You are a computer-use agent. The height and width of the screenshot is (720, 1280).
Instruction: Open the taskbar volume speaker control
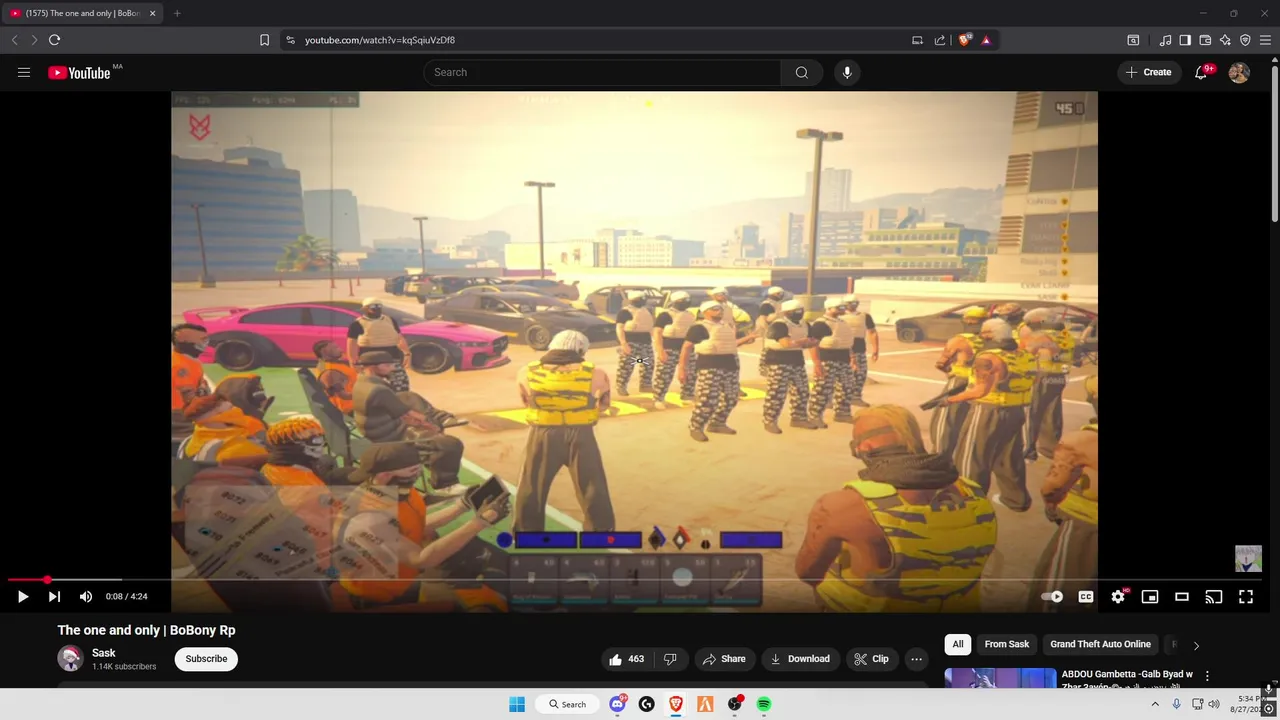1214,704
